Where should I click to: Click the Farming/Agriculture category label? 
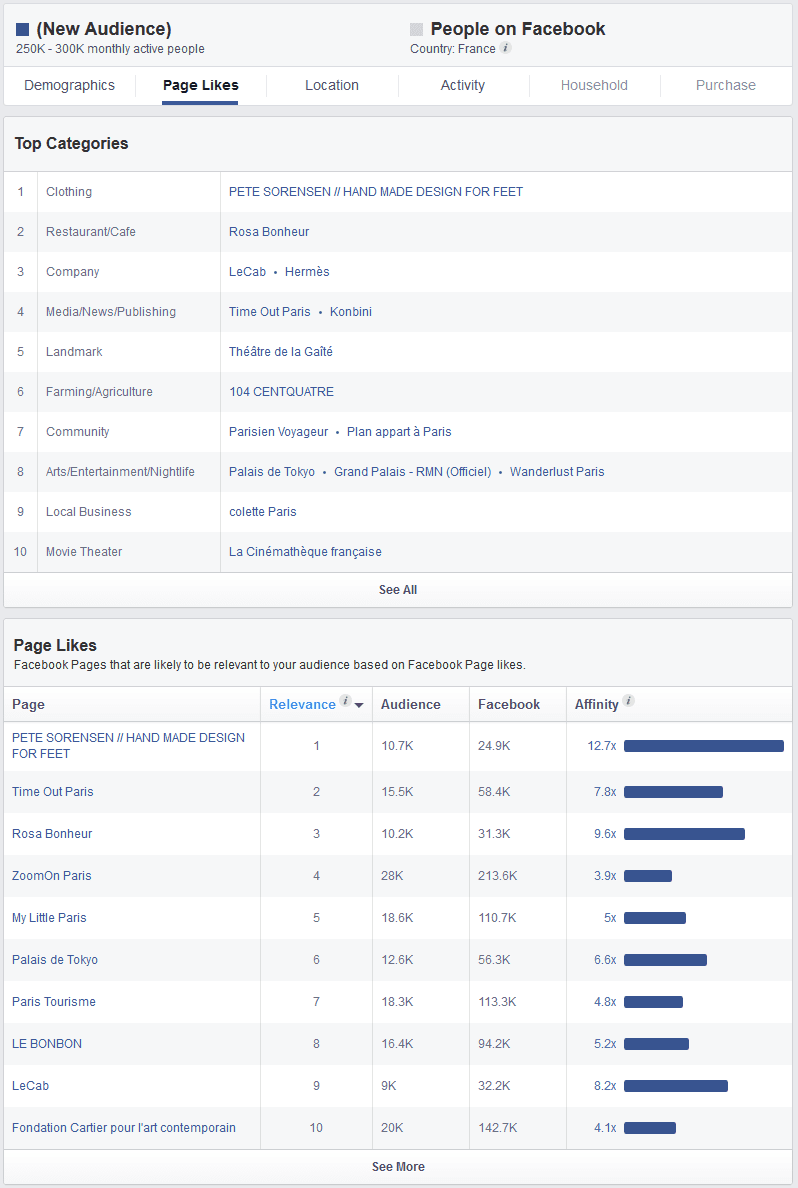point(99,392)
